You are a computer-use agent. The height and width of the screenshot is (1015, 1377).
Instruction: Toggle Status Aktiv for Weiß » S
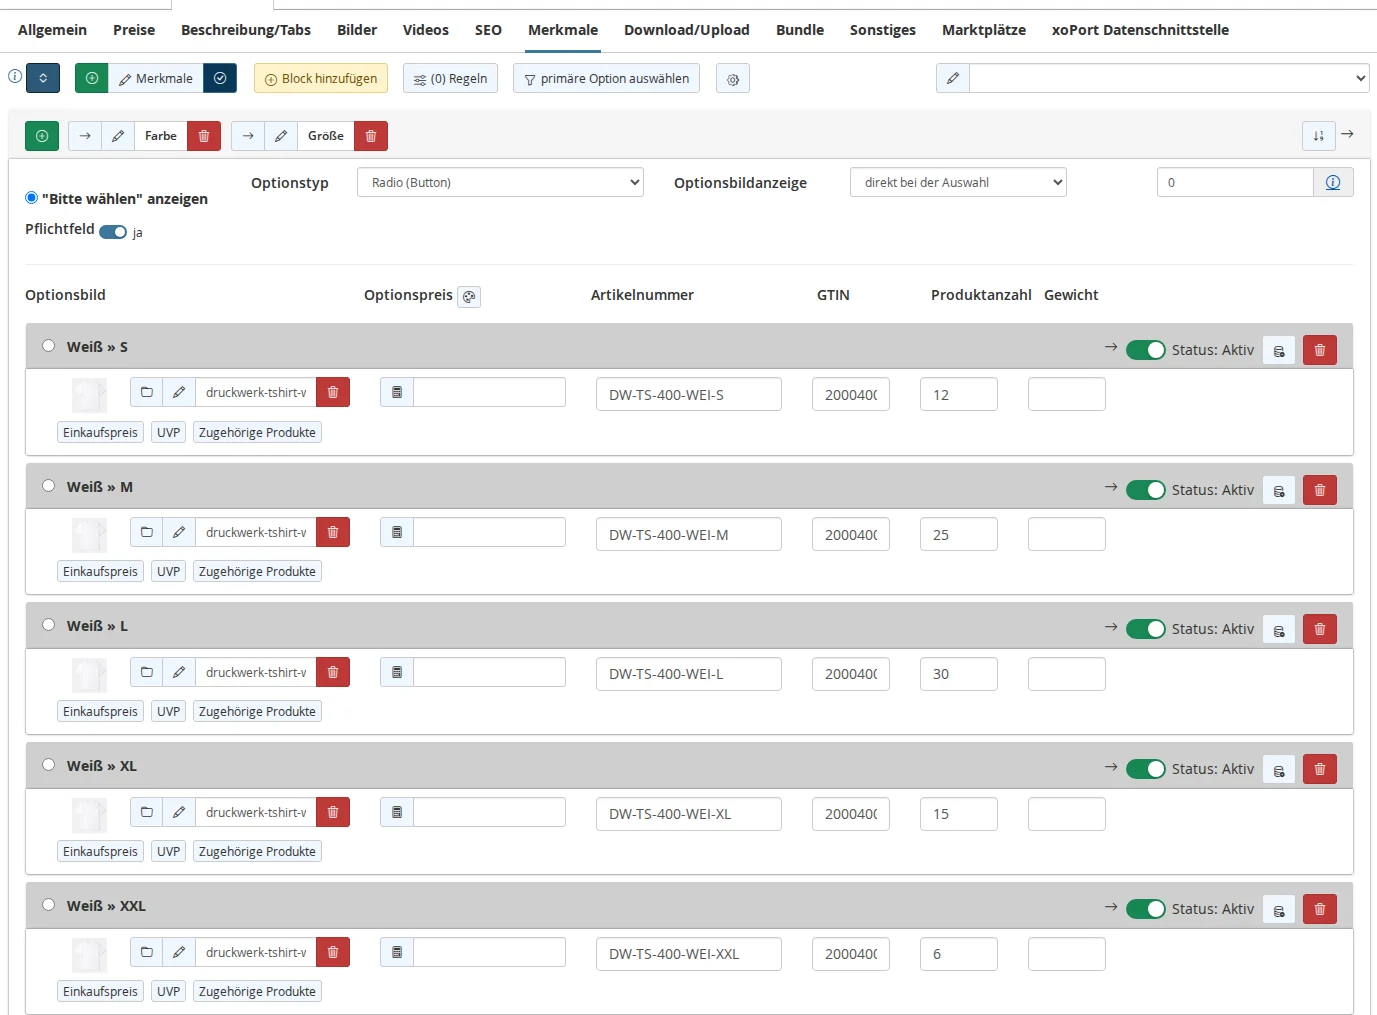[x=1146, y=350]
